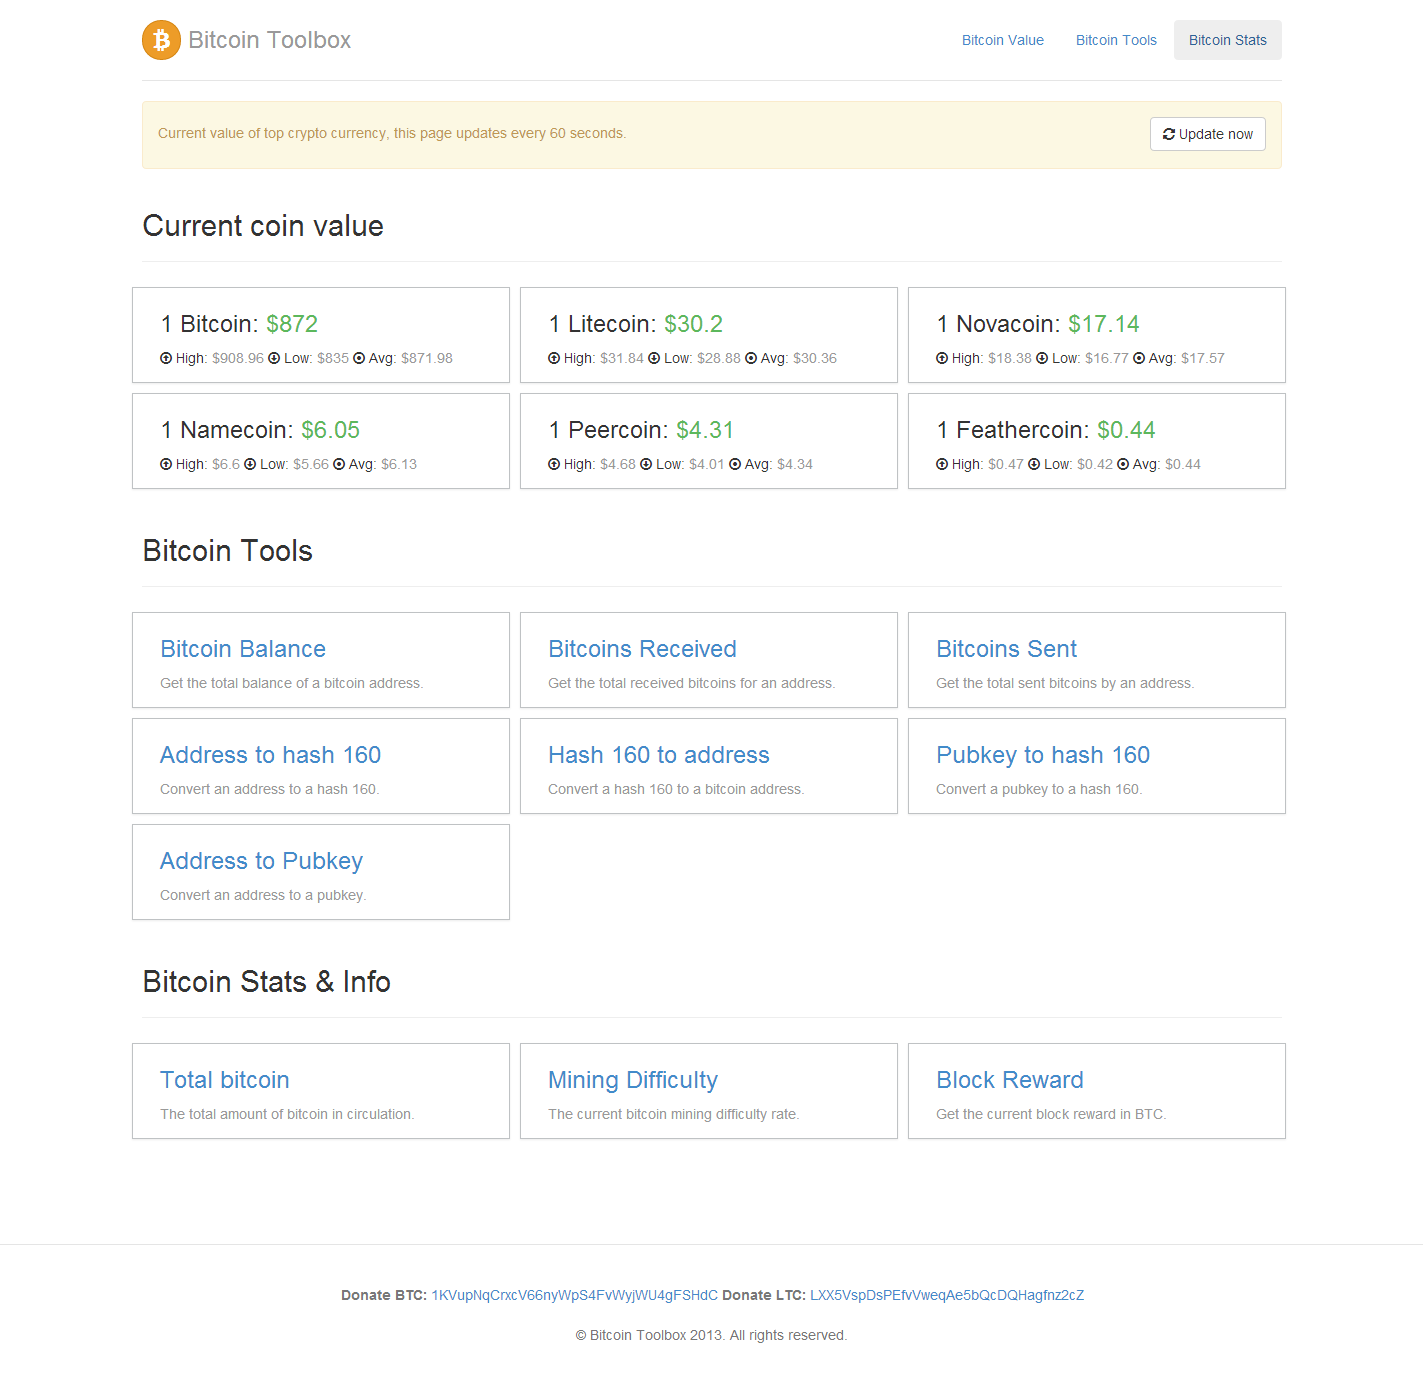This screenshot has height=1395, width=1423.
Task: Click the High up-arrow icon in Namecoin card
Action: click(x=166, y=464)
